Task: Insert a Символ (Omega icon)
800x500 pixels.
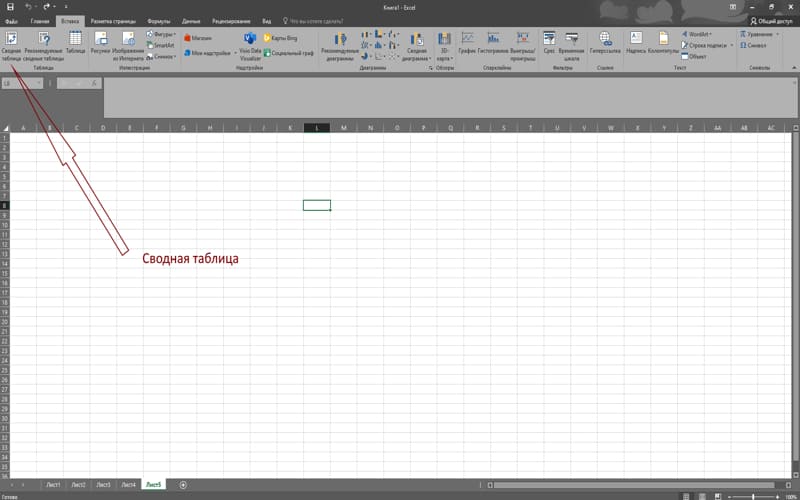Action: [753, 45]
